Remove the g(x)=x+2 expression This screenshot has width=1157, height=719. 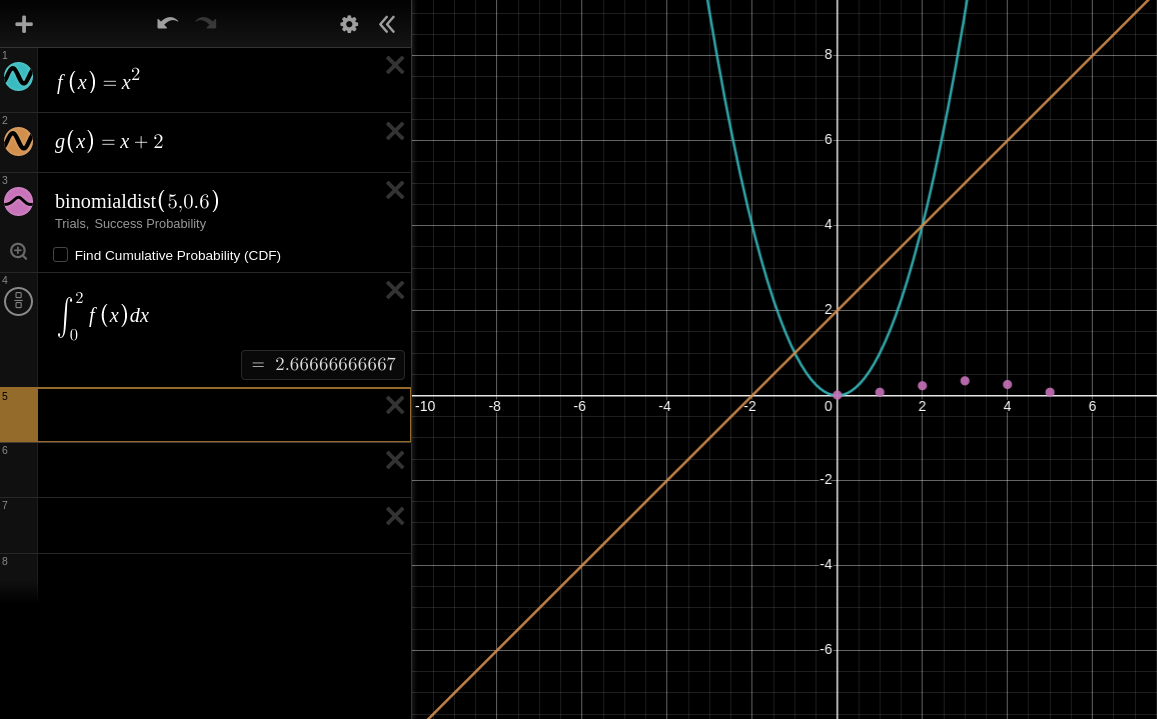click(x=395, y=131)
